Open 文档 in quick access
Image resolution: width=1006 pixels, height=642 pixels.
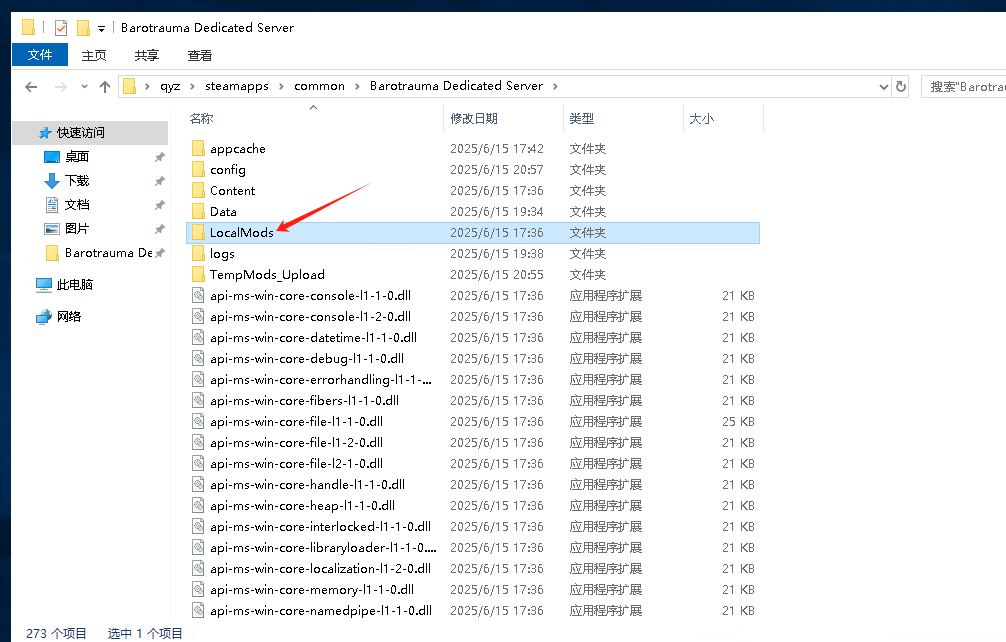76,205
